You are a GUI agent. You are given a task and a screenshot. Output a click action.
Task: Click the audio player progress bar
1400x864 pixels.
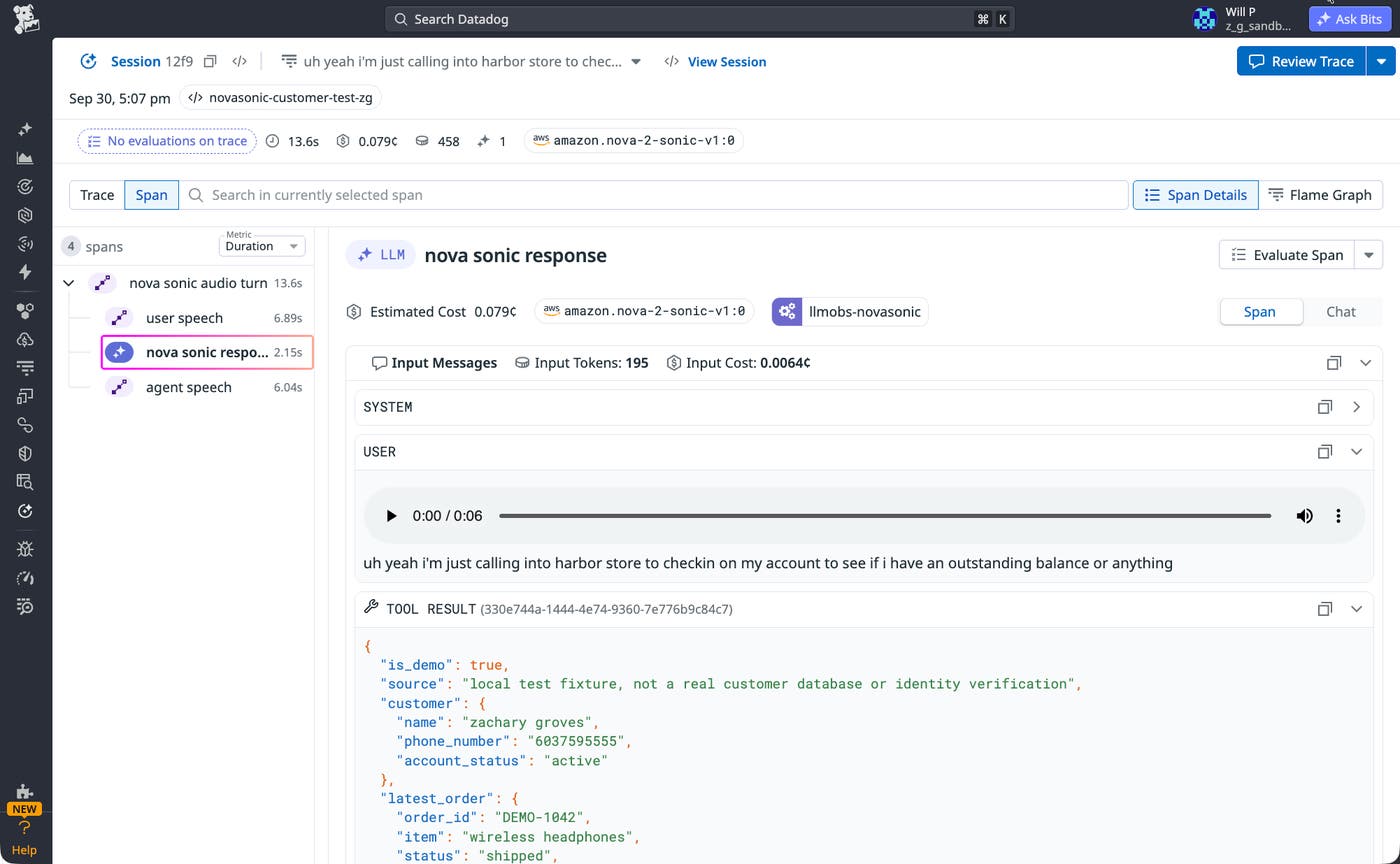(x=885, y=516)
